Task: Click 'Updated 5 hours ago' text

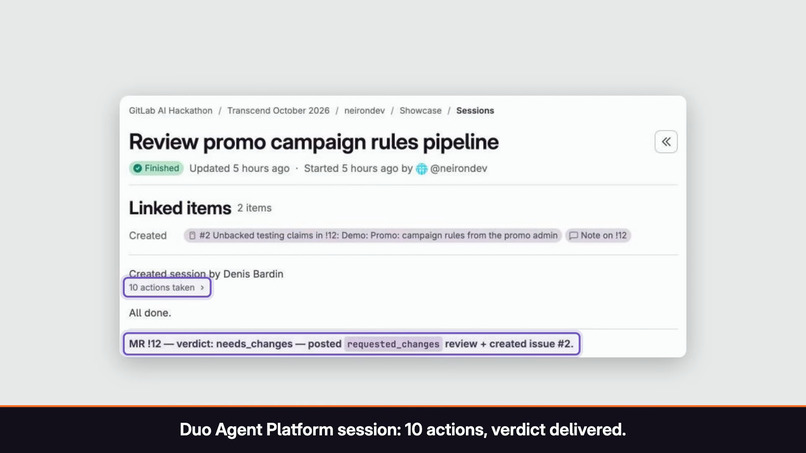Action: point(239,169)
